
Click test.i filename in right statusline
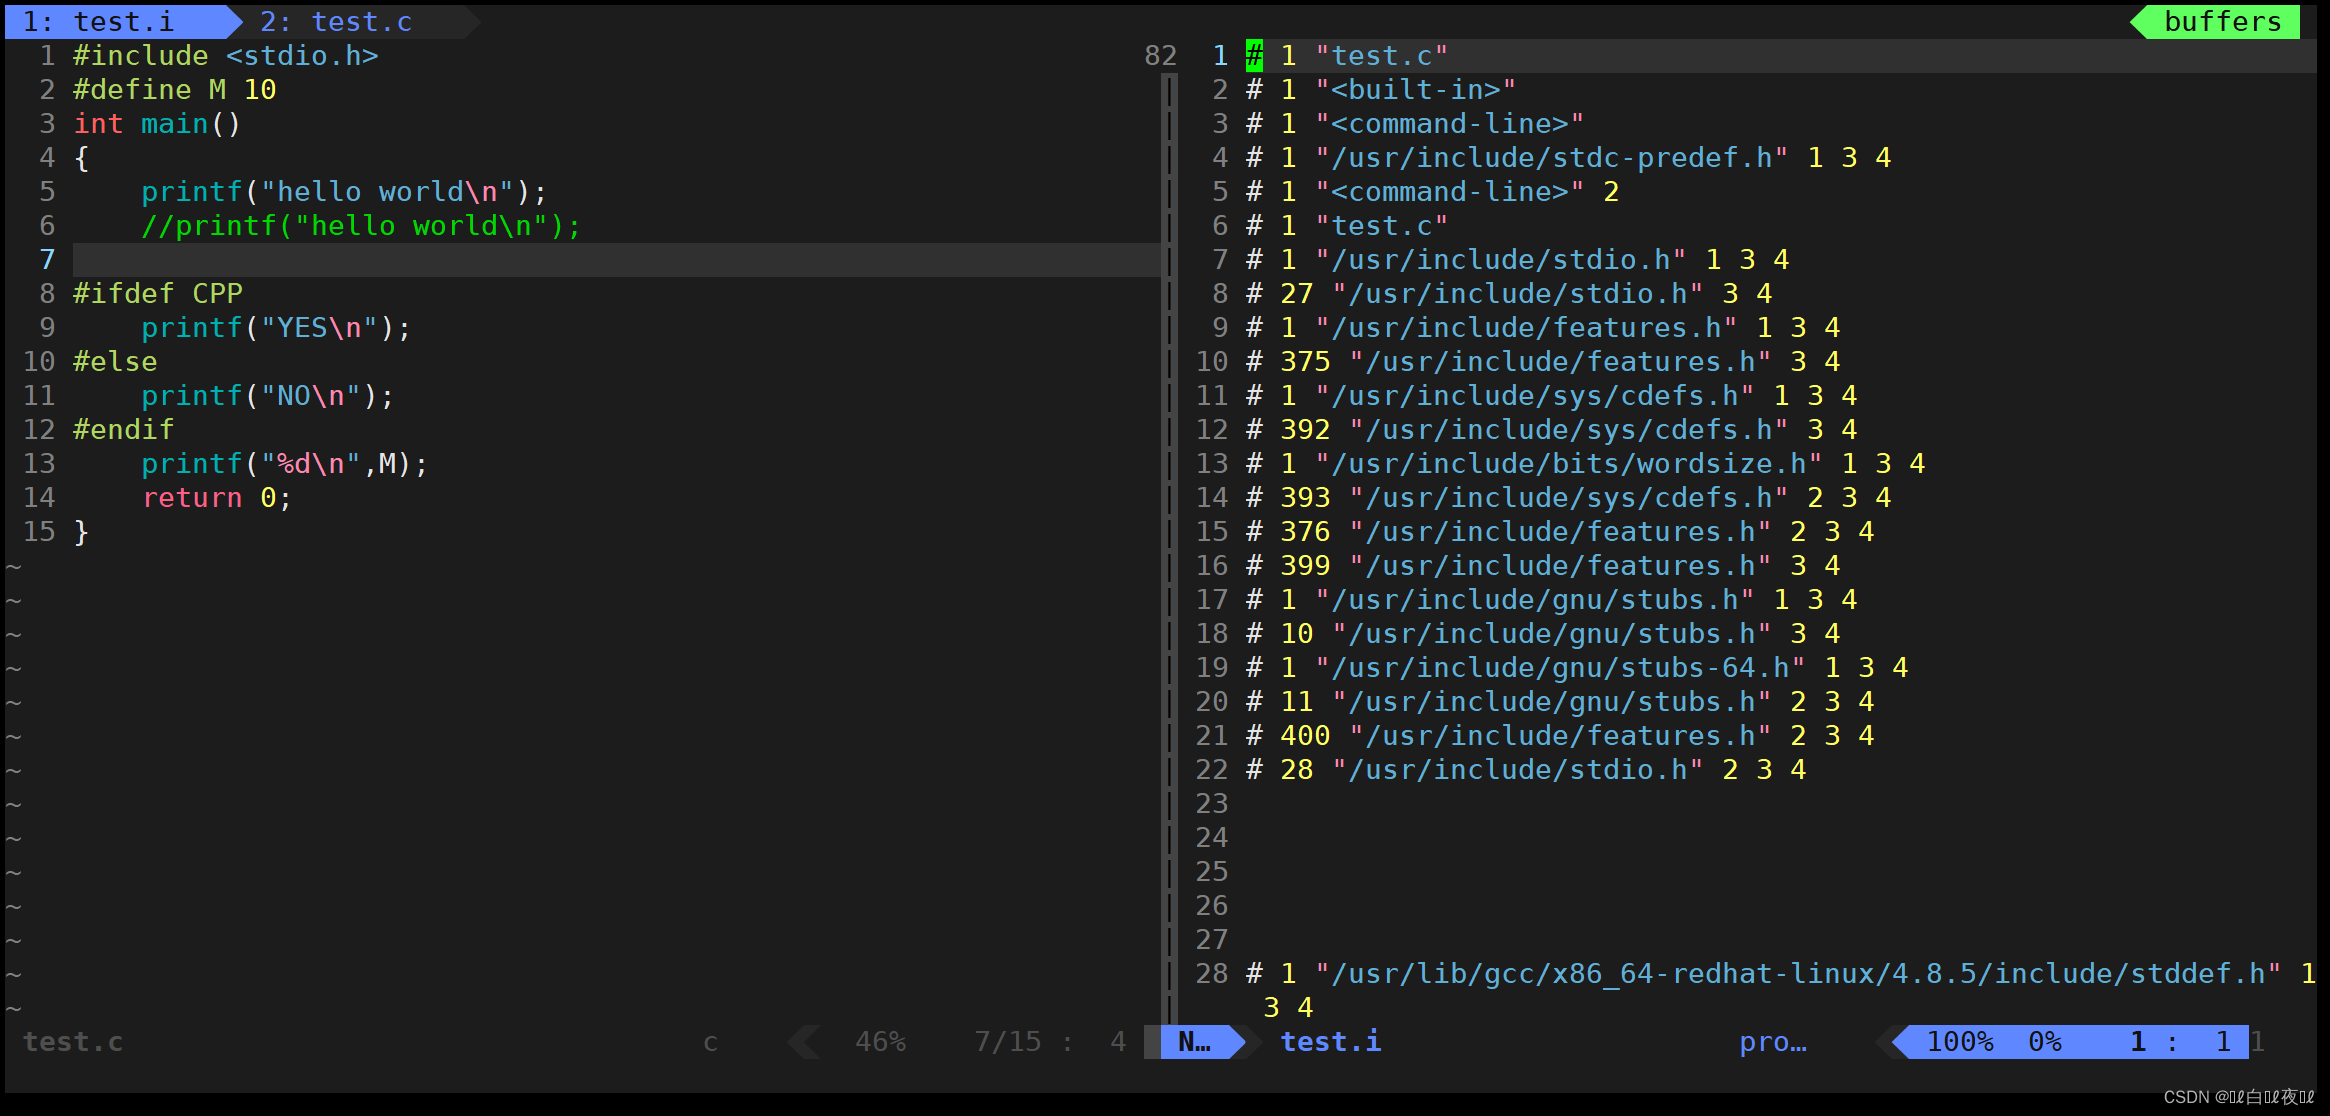1331,1041
